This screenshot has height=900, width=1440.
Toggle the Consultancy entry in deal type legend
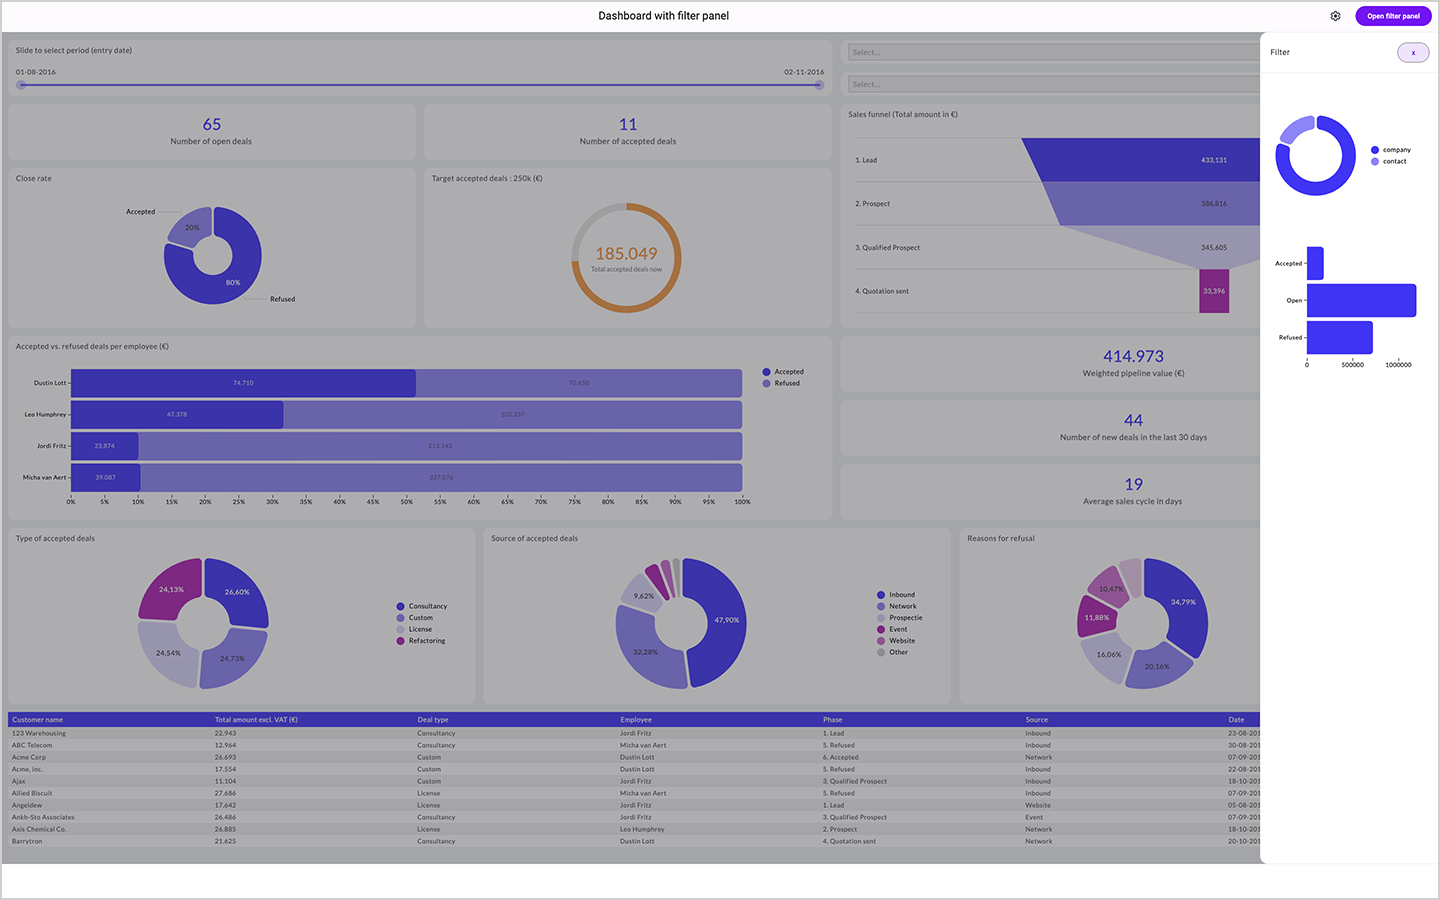(399, 605)
